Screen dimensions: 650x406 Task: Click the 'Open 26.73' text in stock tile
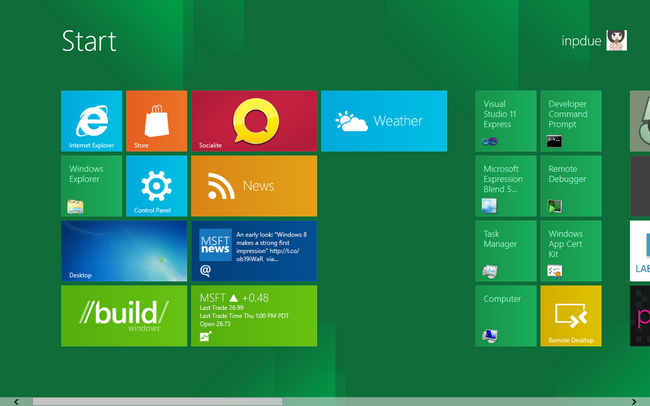215,324
